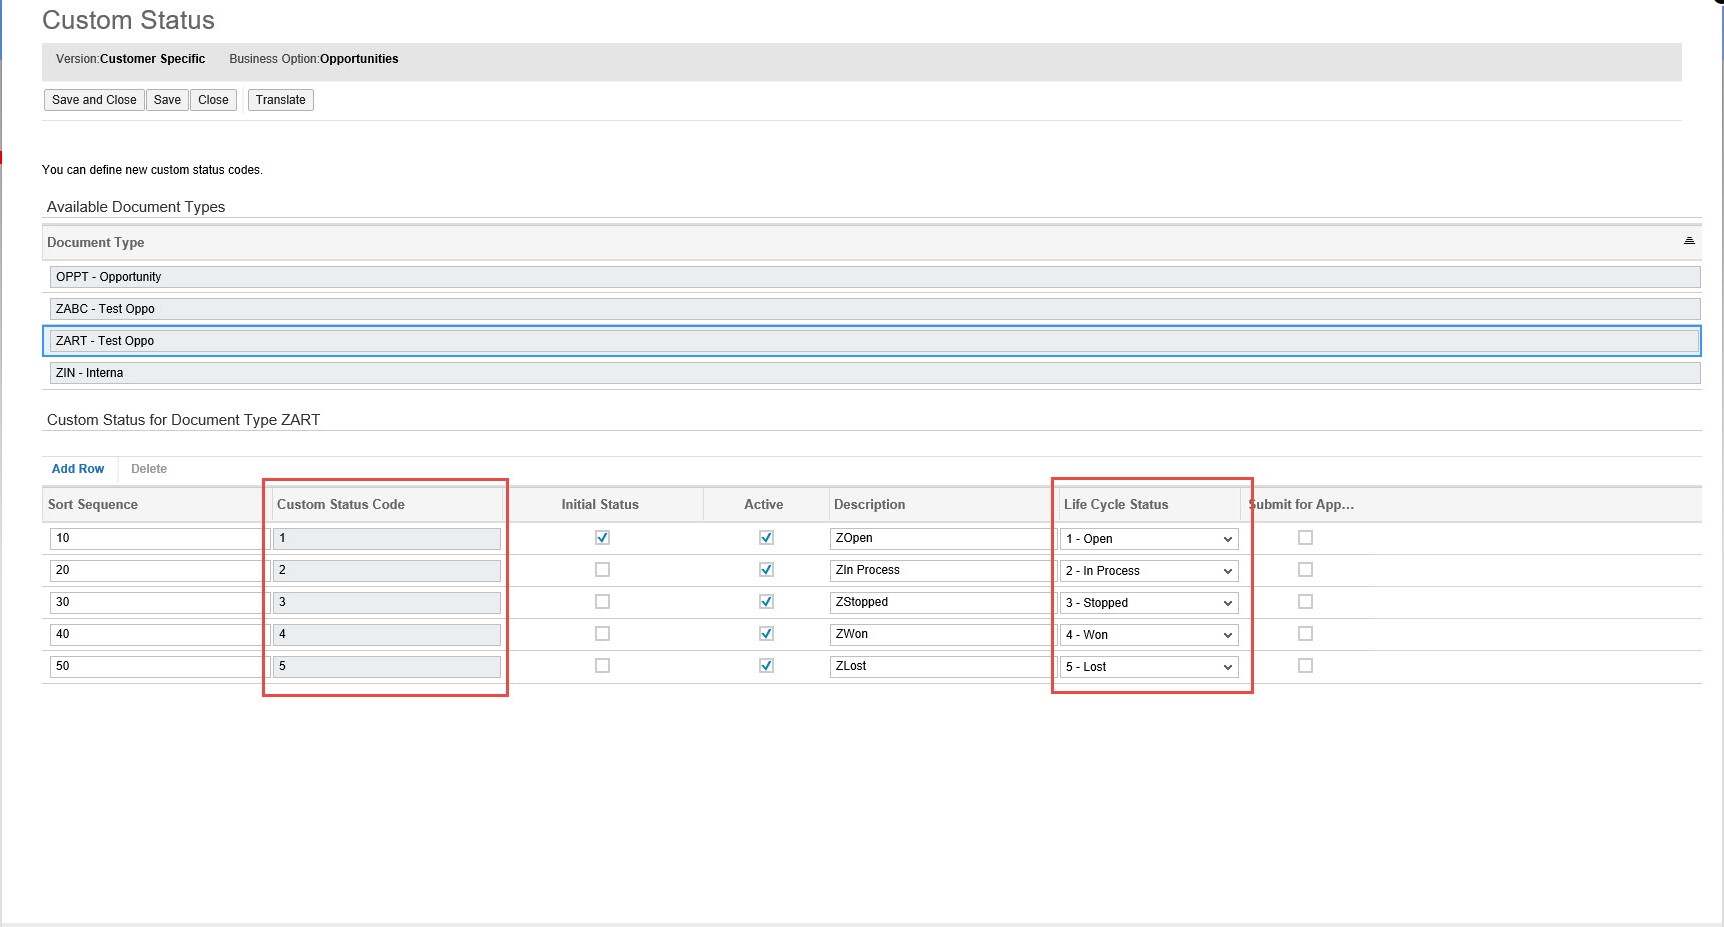Click the Initial Status column header

(x=600, y=505)
